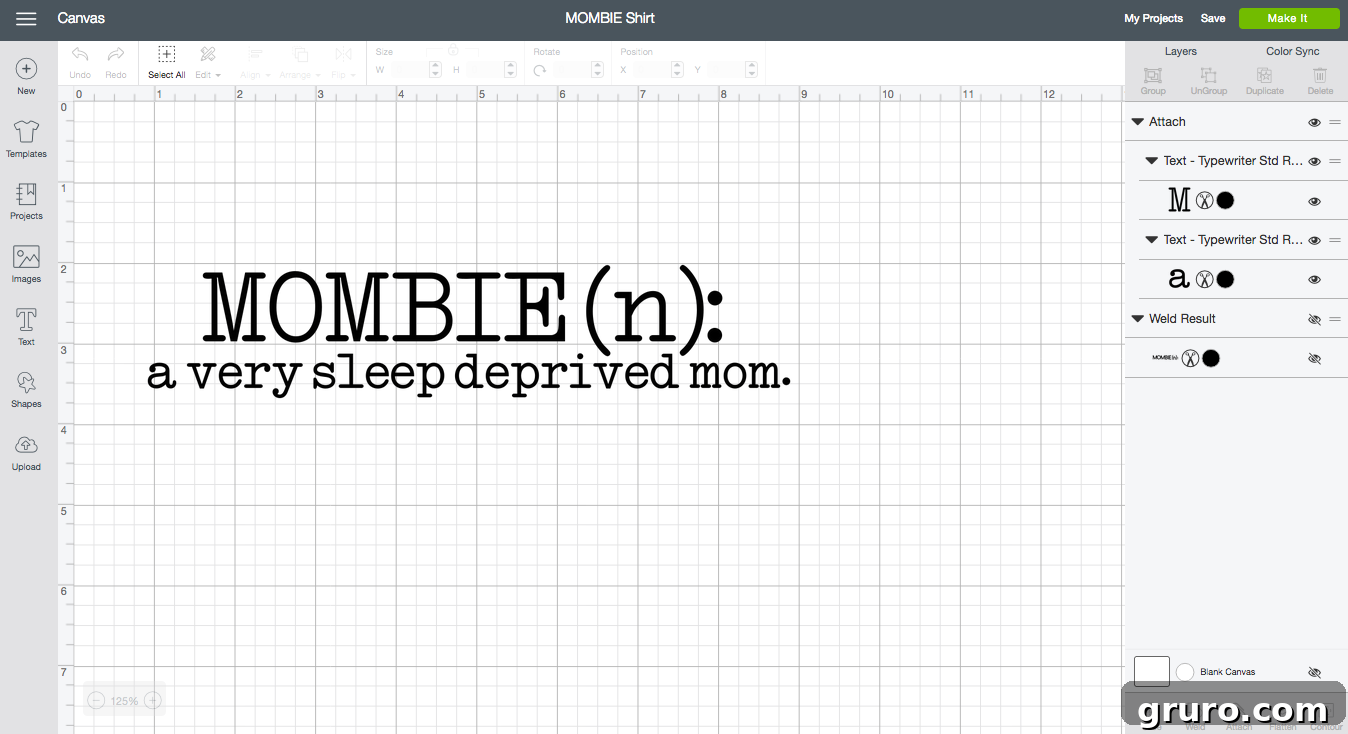Click the Canvas label in header
The width and height of the screenshot is (1348, 734).
click(81, 18)
